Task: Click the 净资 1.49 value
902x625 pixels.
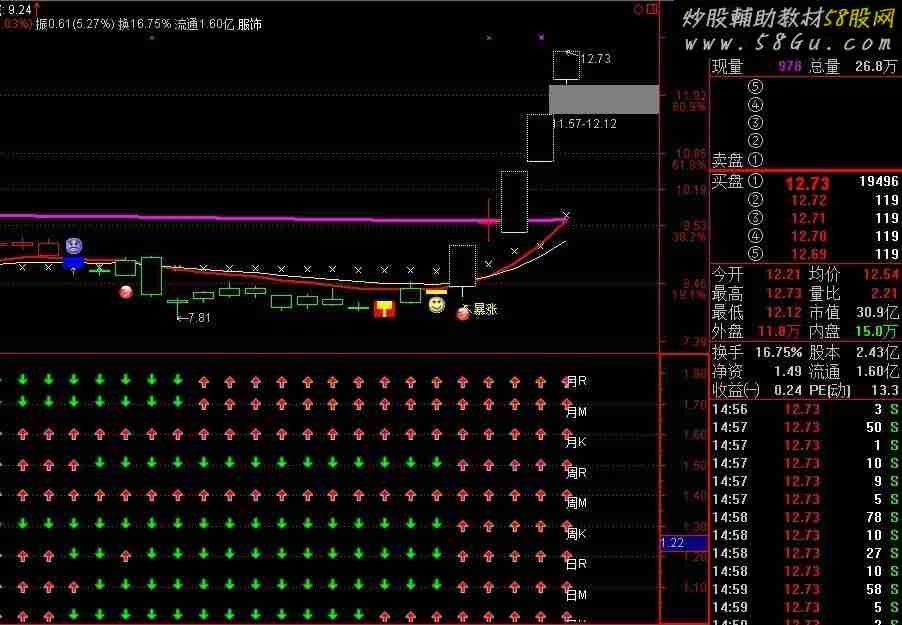Action: pos(788,371)
